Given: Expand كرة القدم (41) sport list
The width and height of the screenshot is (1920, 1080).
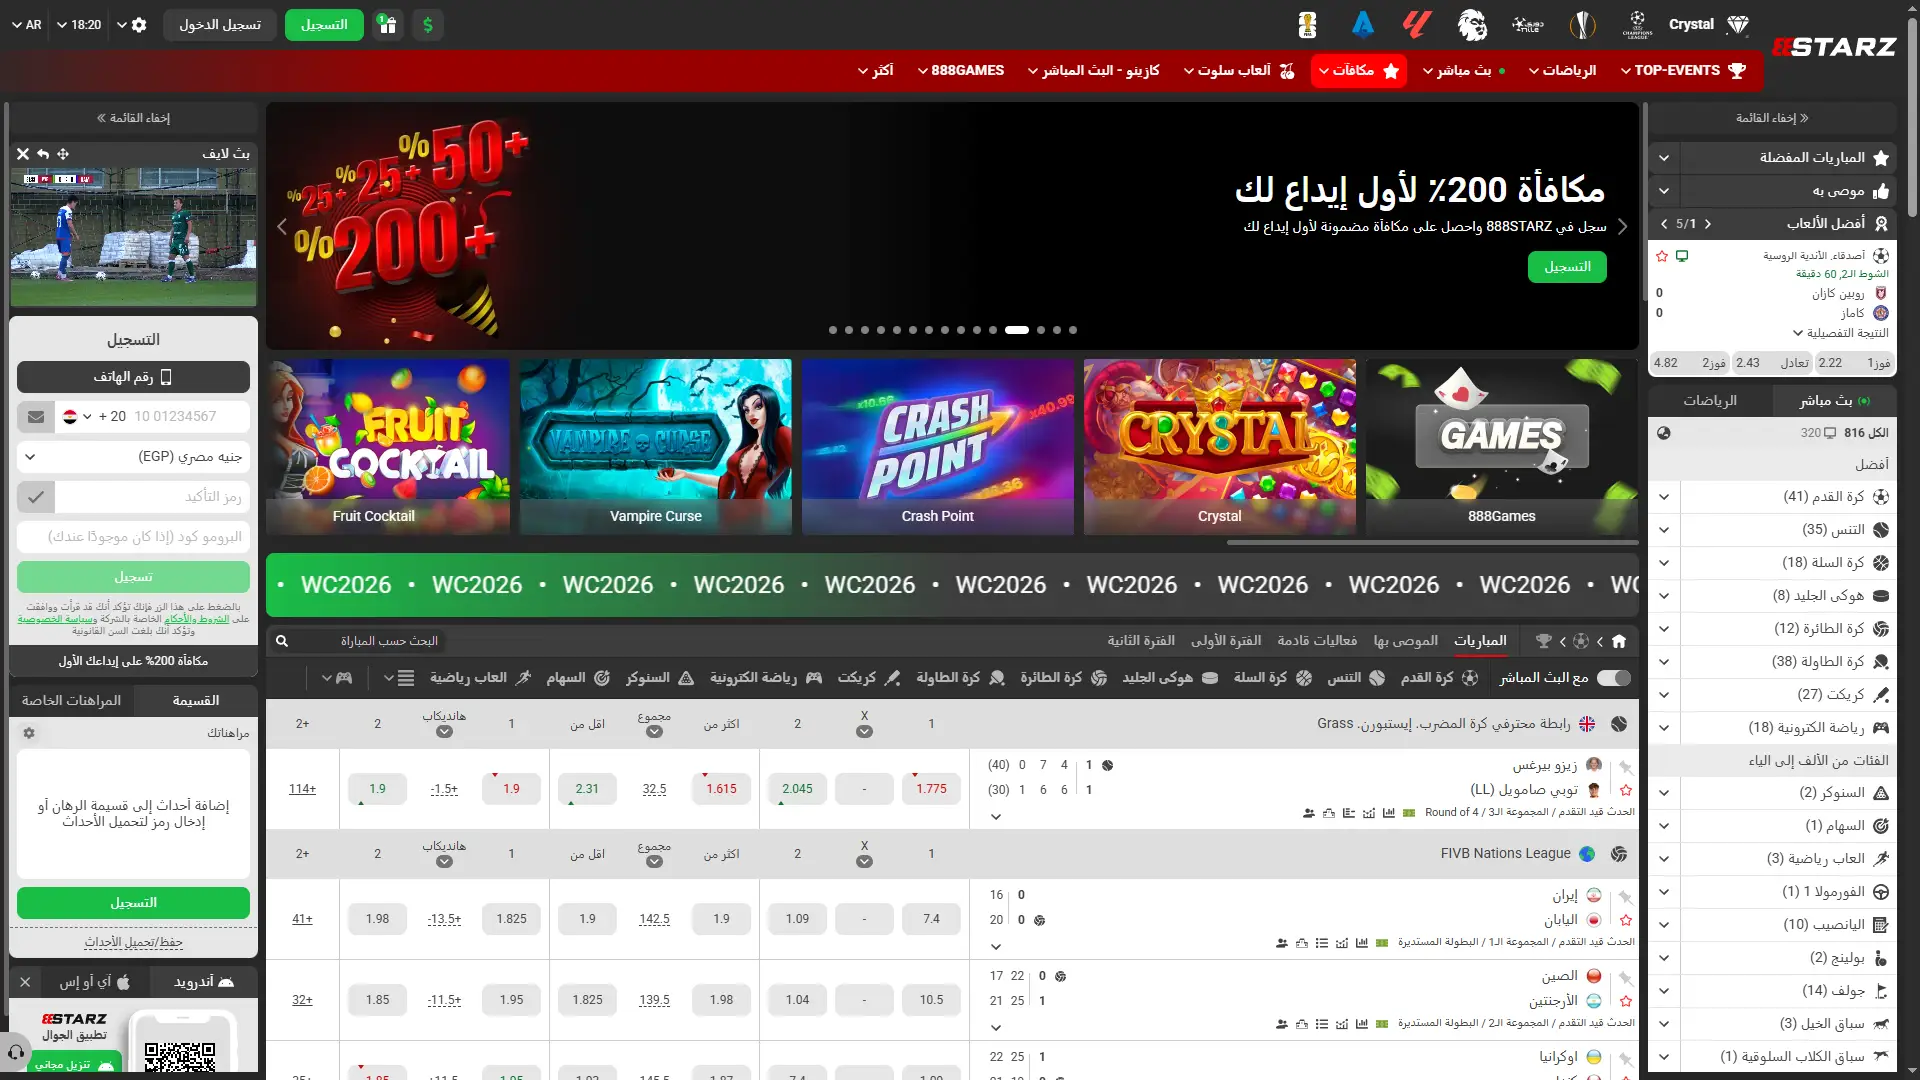Looking at the screenshot, I should pos(1664,497).
